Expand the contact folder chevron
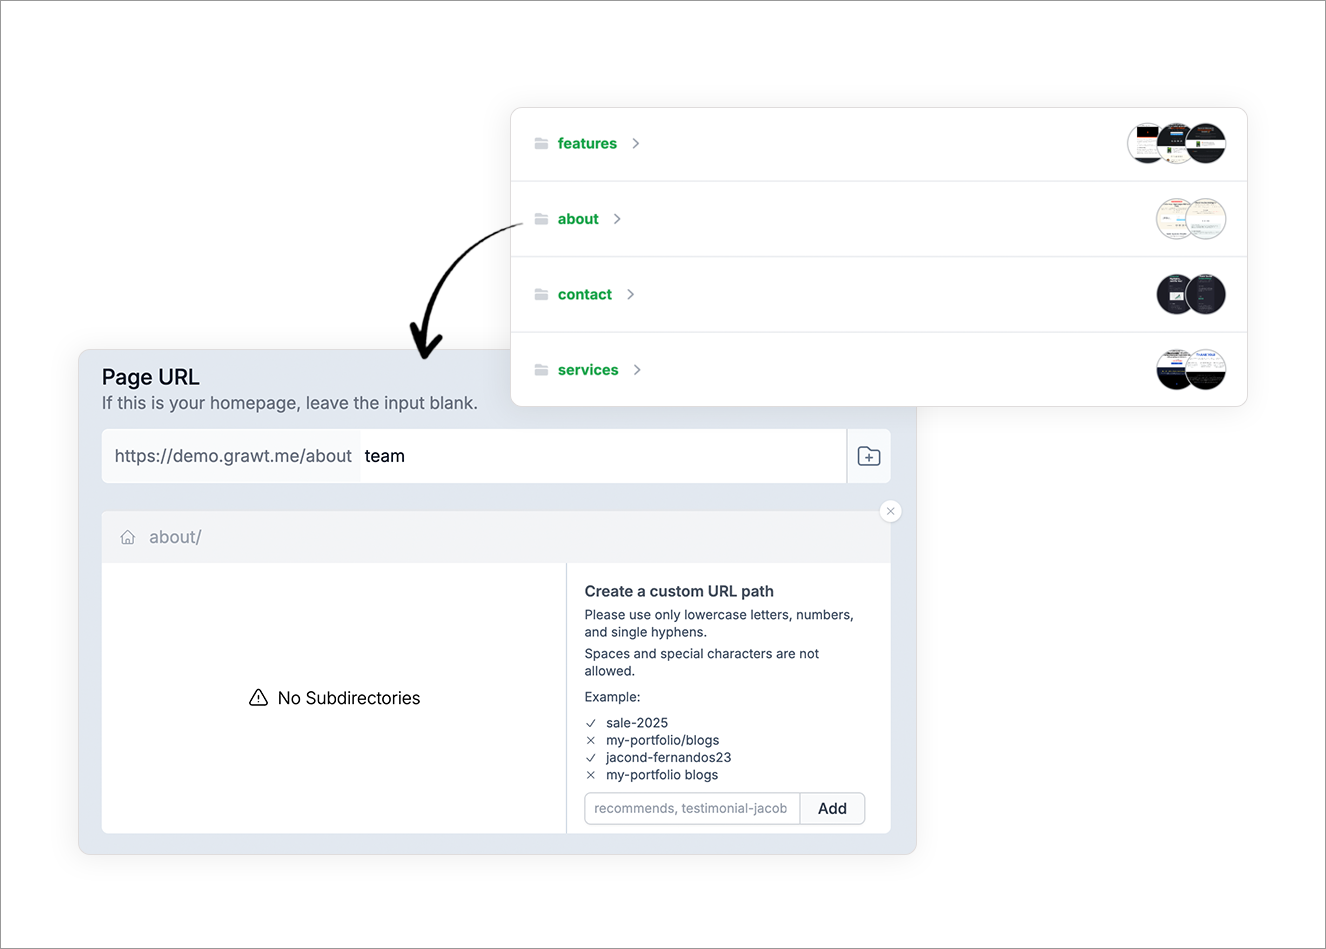This screenshot has height=949, width=1326. click(630, 295)
